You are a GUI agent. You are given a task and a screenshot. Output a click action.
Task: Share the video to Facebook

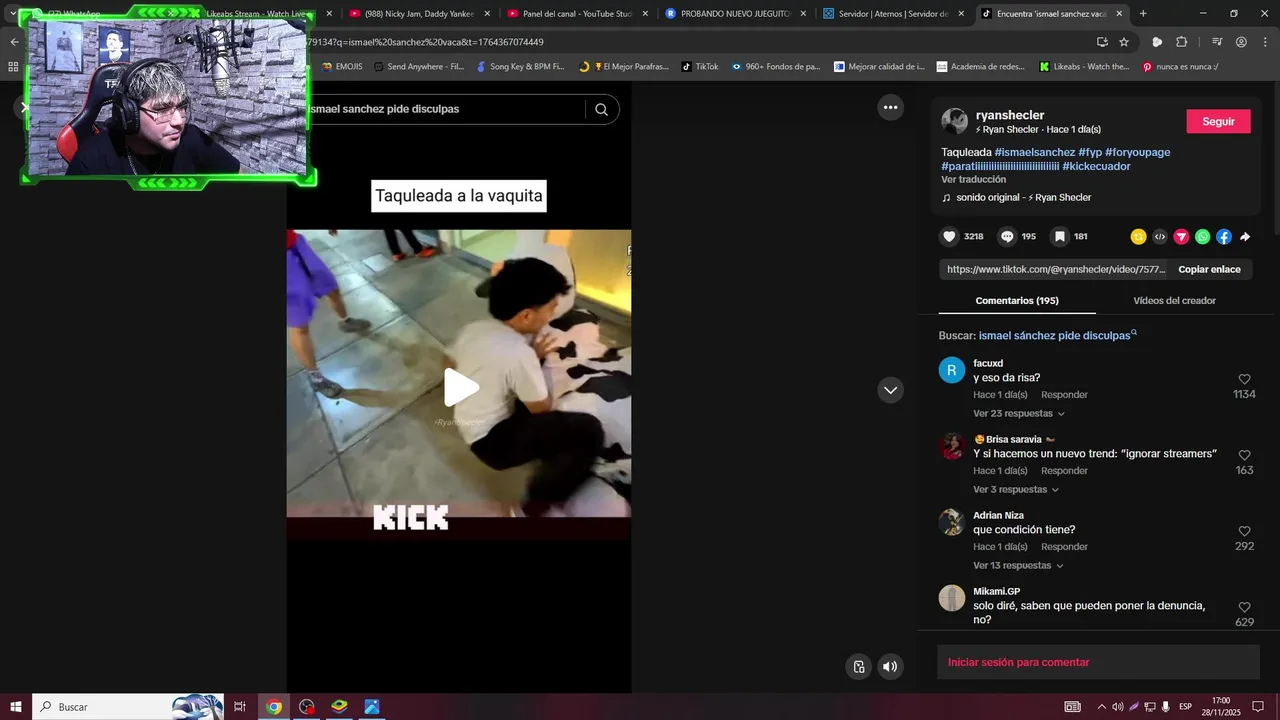click(1224, 237)
